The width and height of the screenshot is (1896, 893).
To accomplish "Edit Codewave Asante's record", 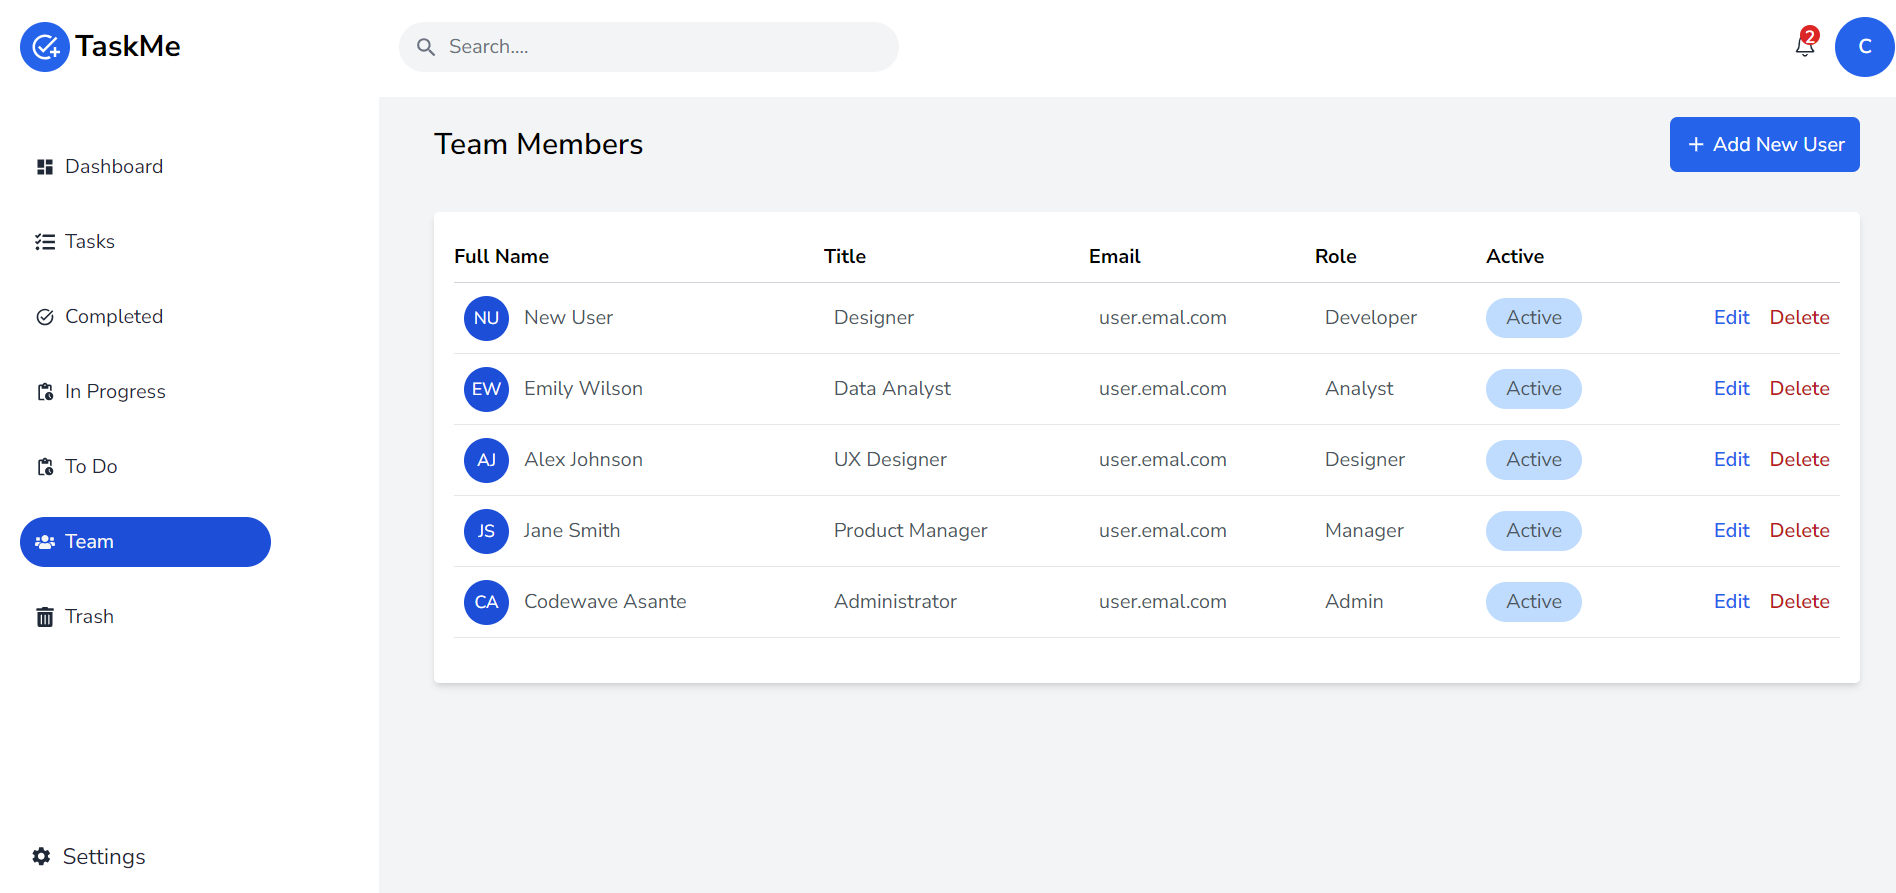I will [x=1732, y=602].
